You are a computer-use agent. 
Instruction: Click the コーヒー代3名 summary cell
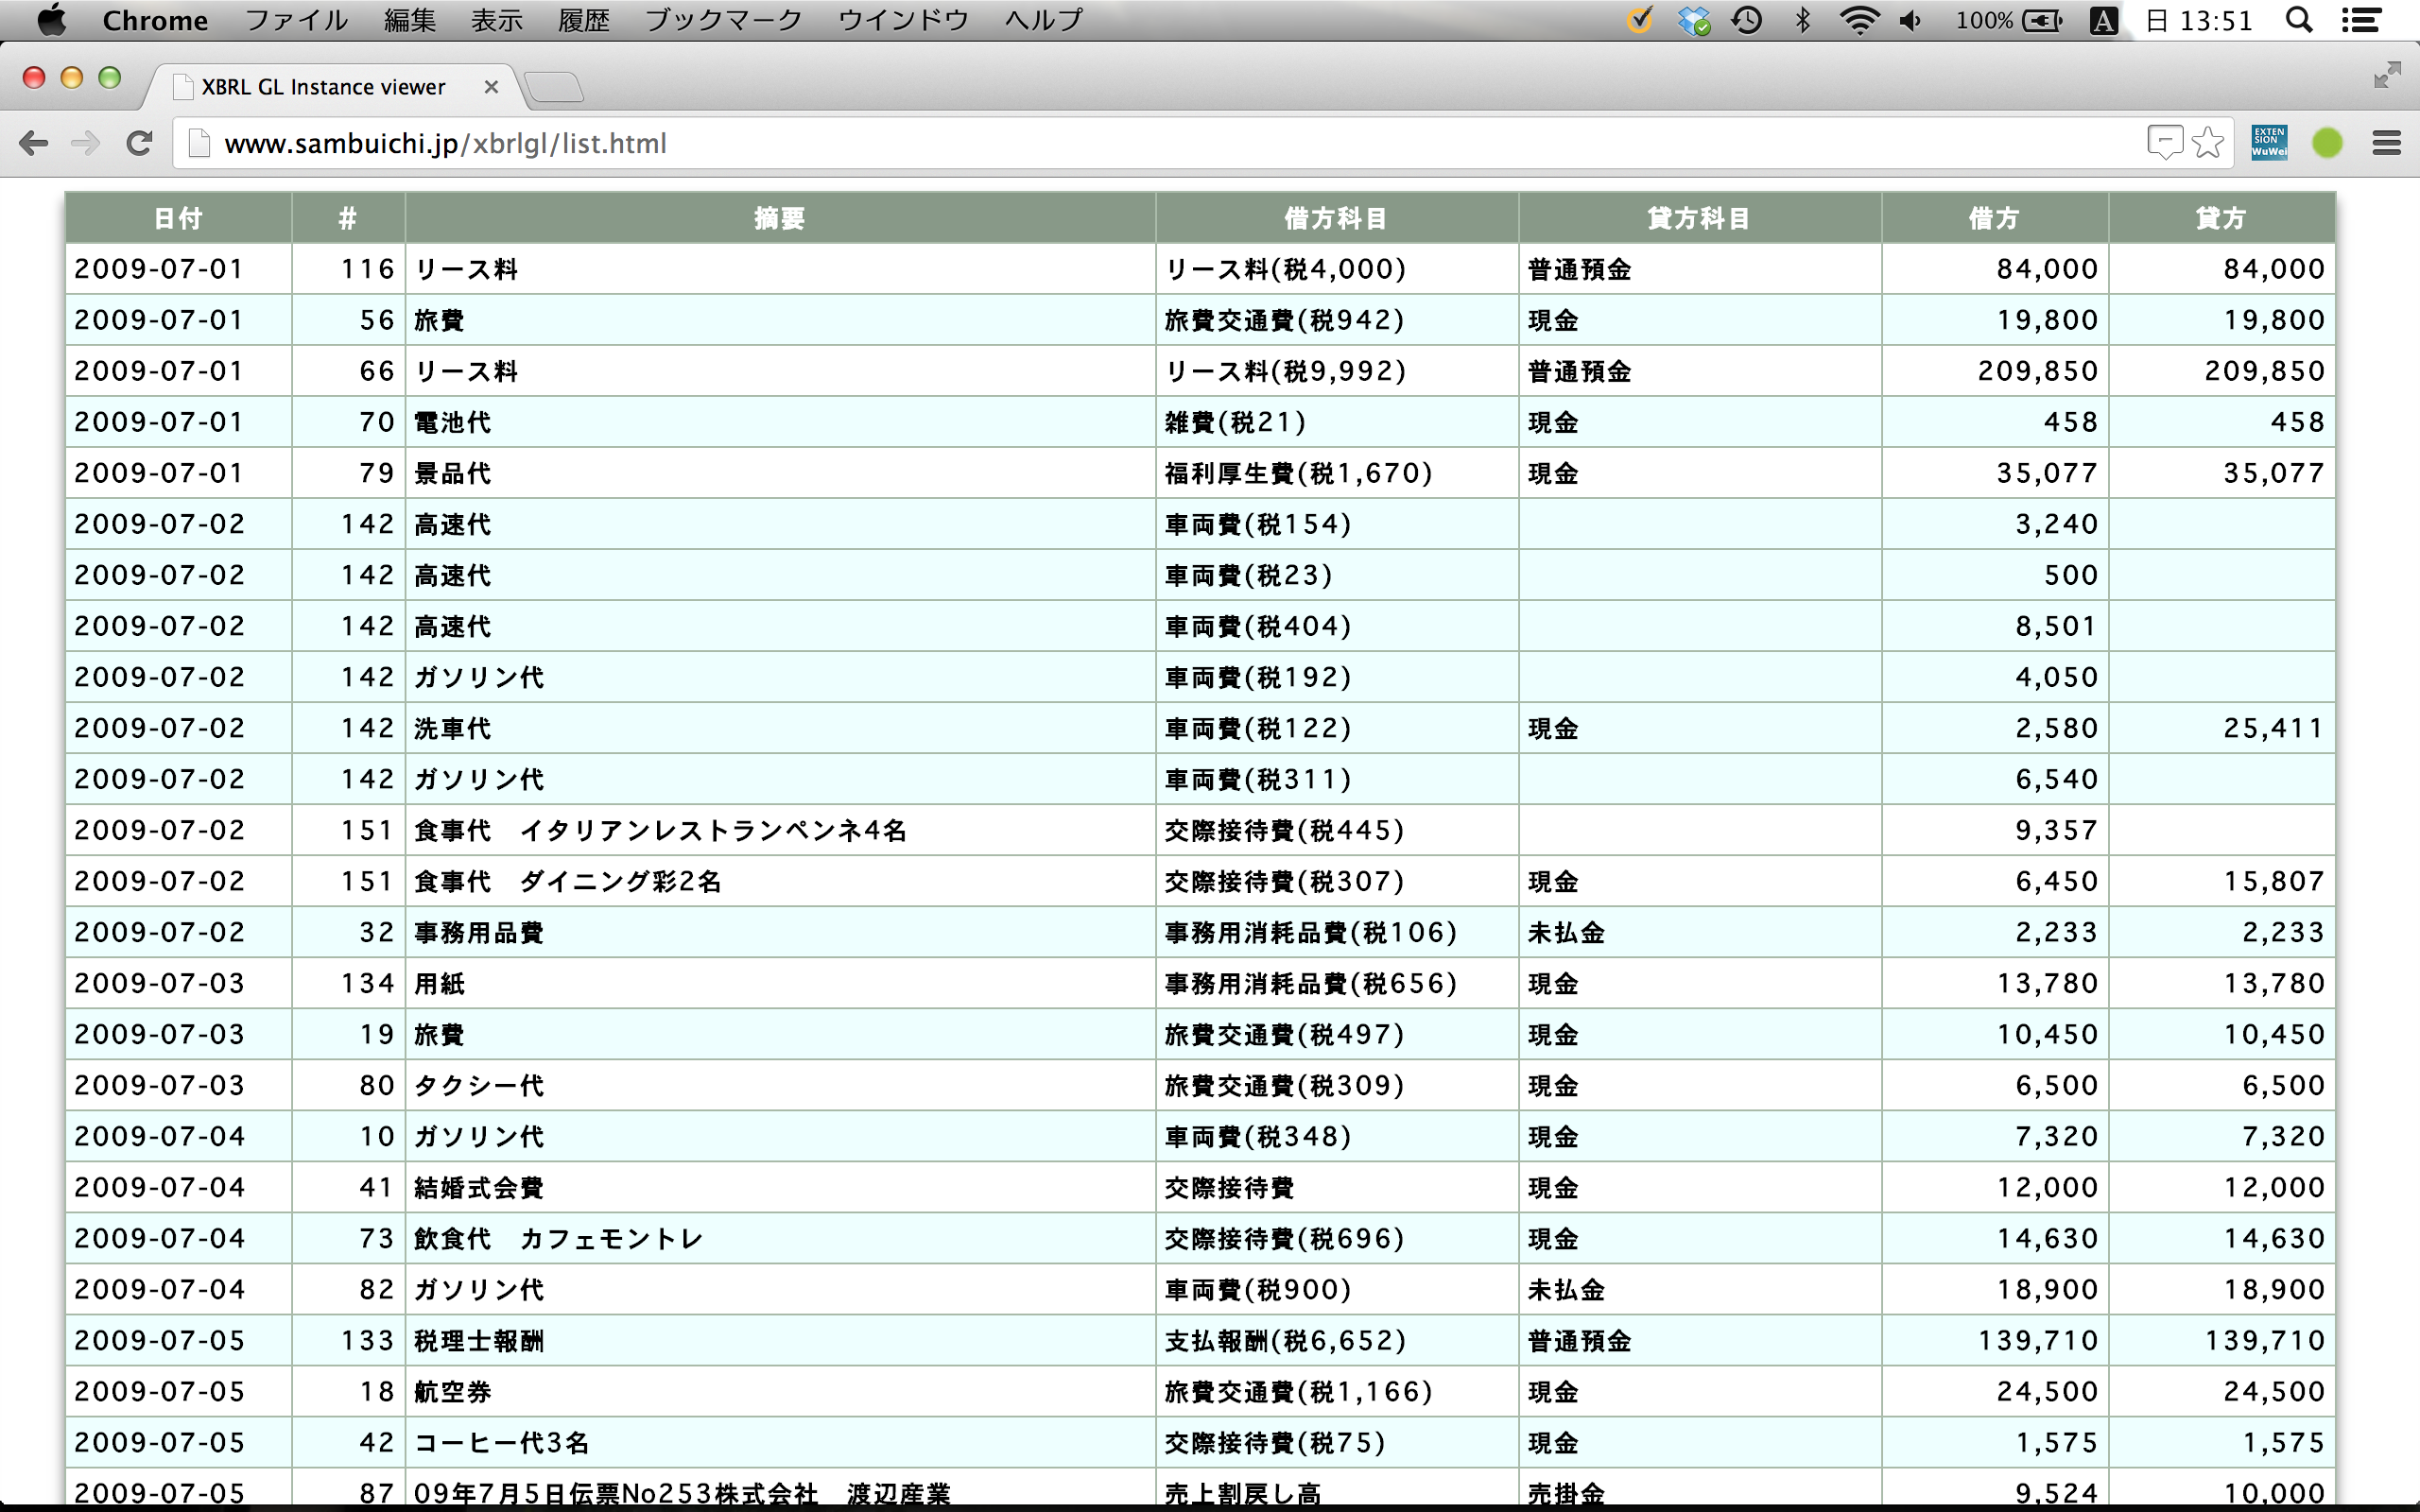(780, 1442)
